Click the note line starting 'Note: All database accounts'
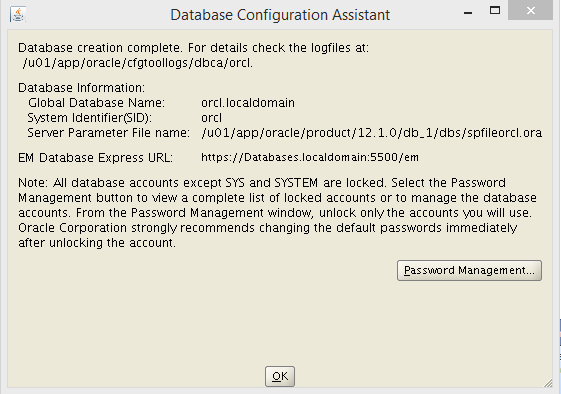The width and height of the screenshot is (561, 394). point(262,183)
